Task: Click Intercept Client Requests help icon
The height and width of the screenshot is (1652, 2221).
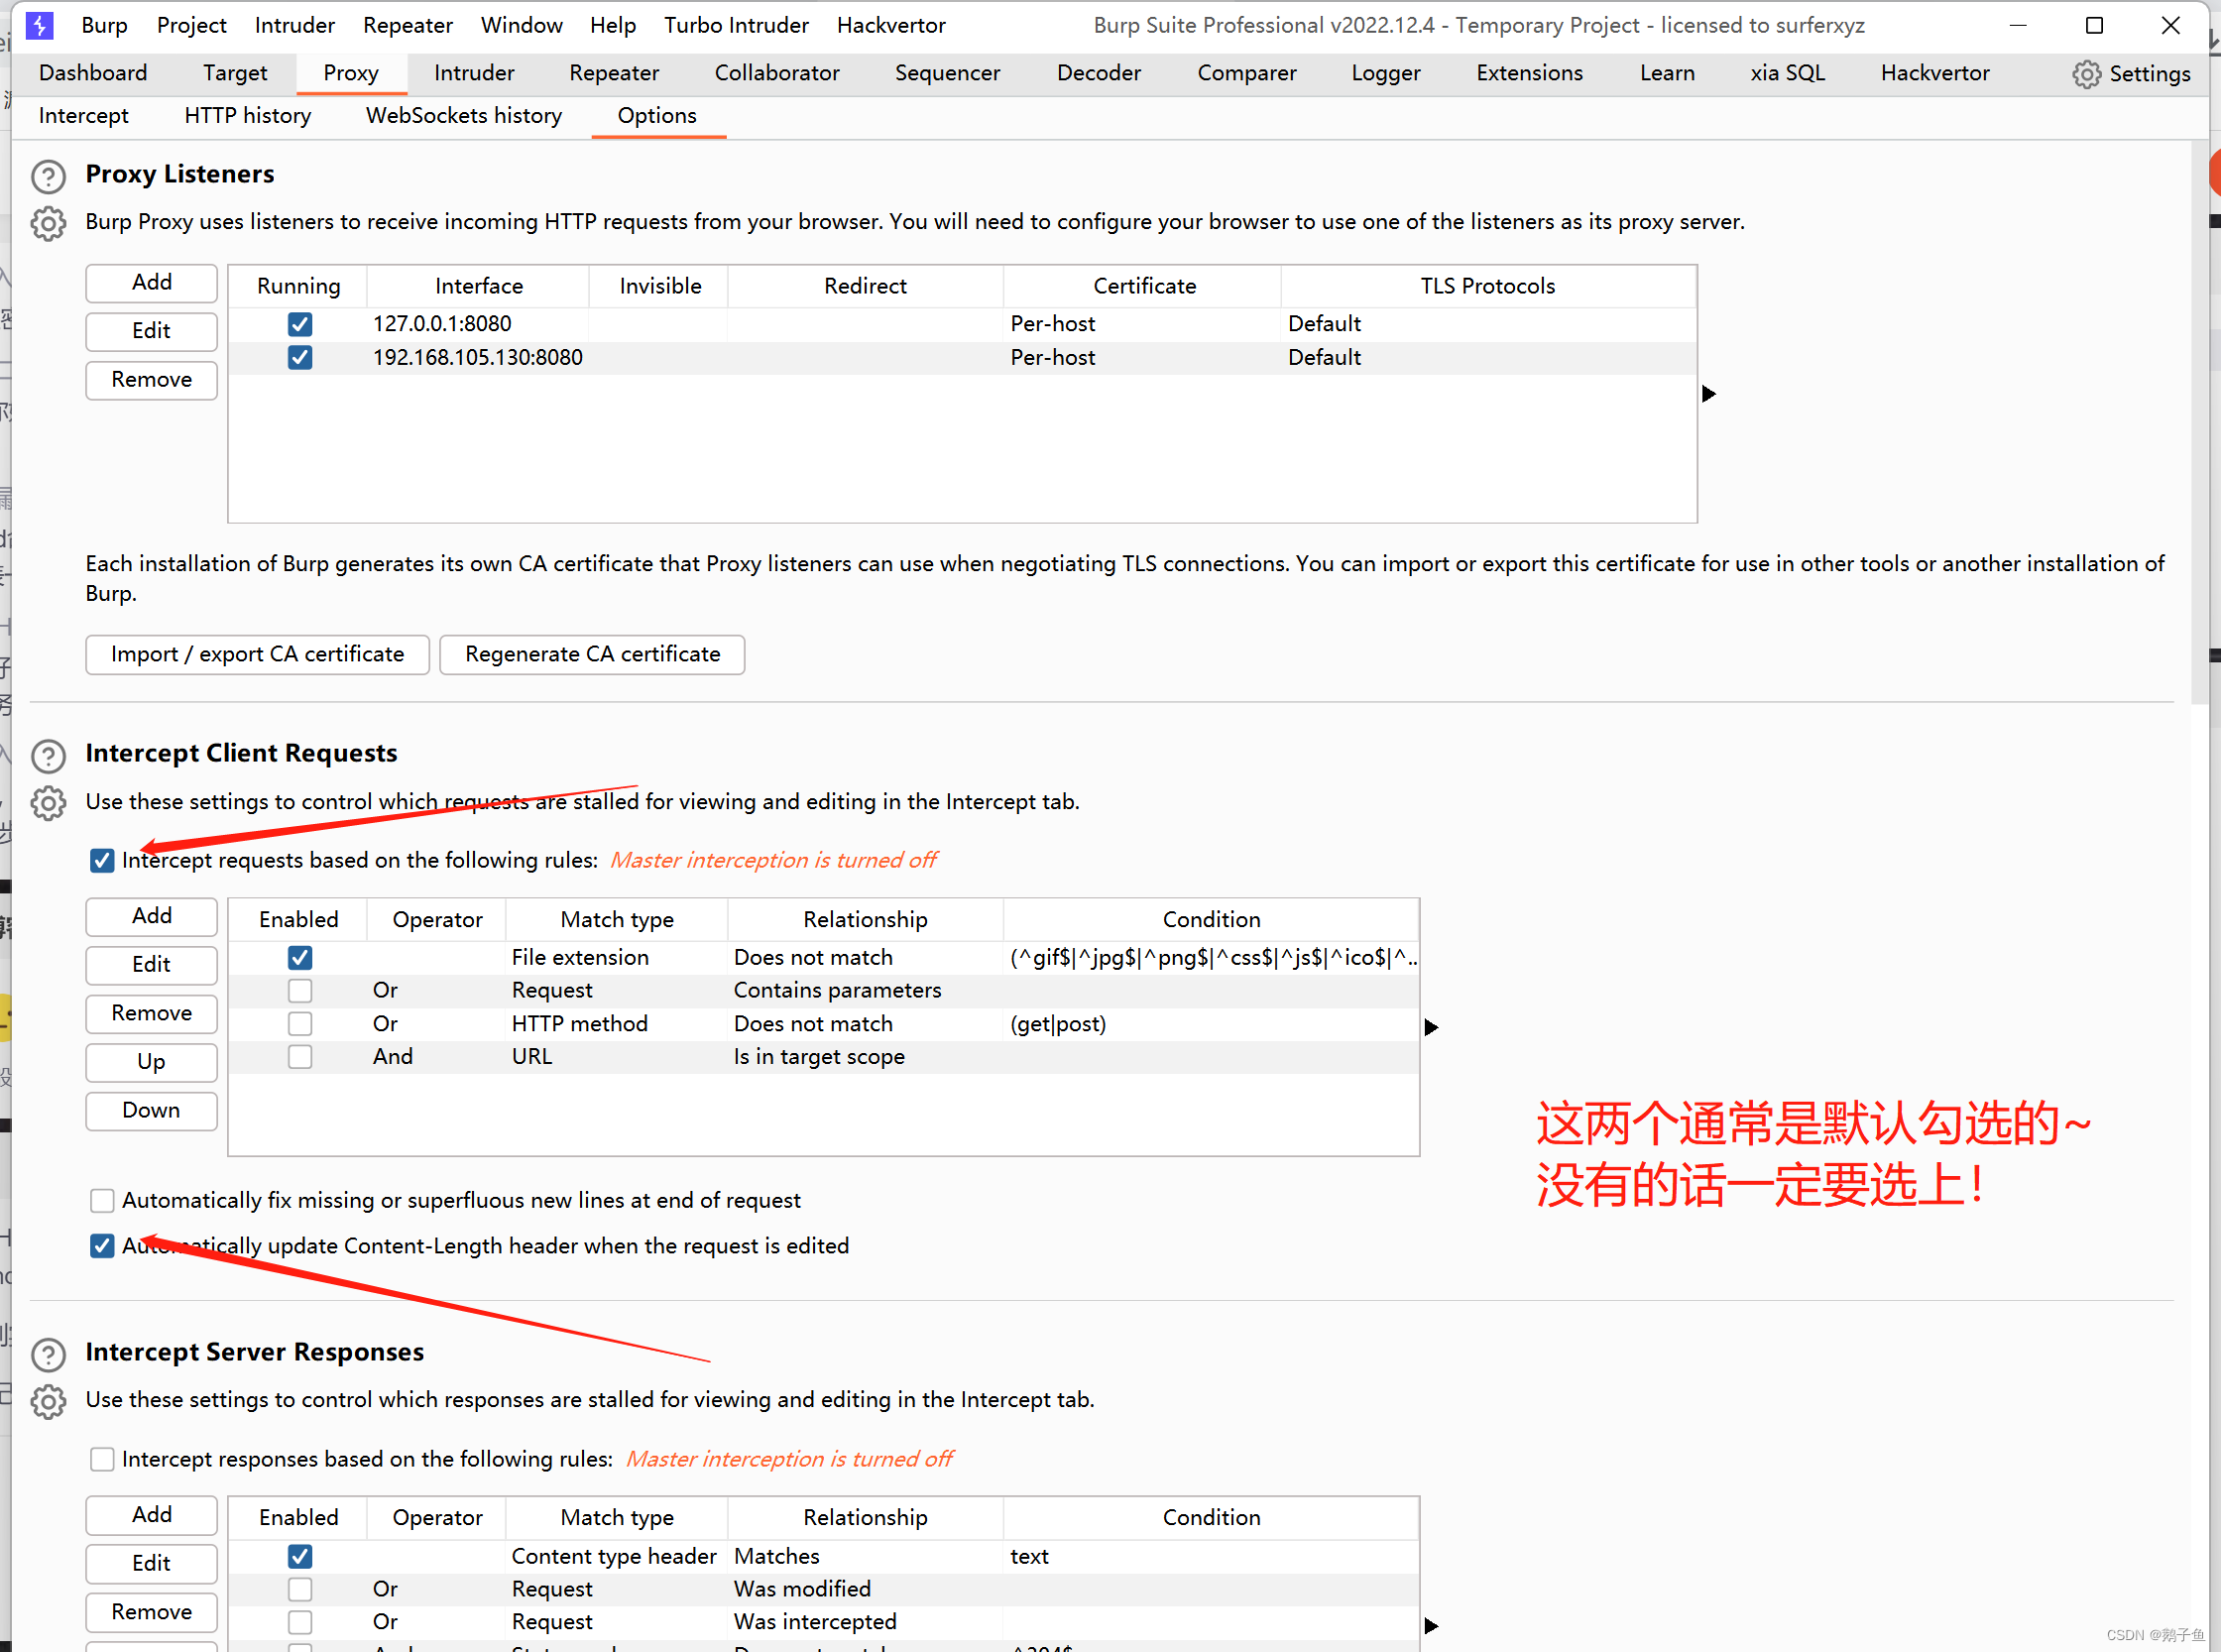Action: click(x=48, y=756)
